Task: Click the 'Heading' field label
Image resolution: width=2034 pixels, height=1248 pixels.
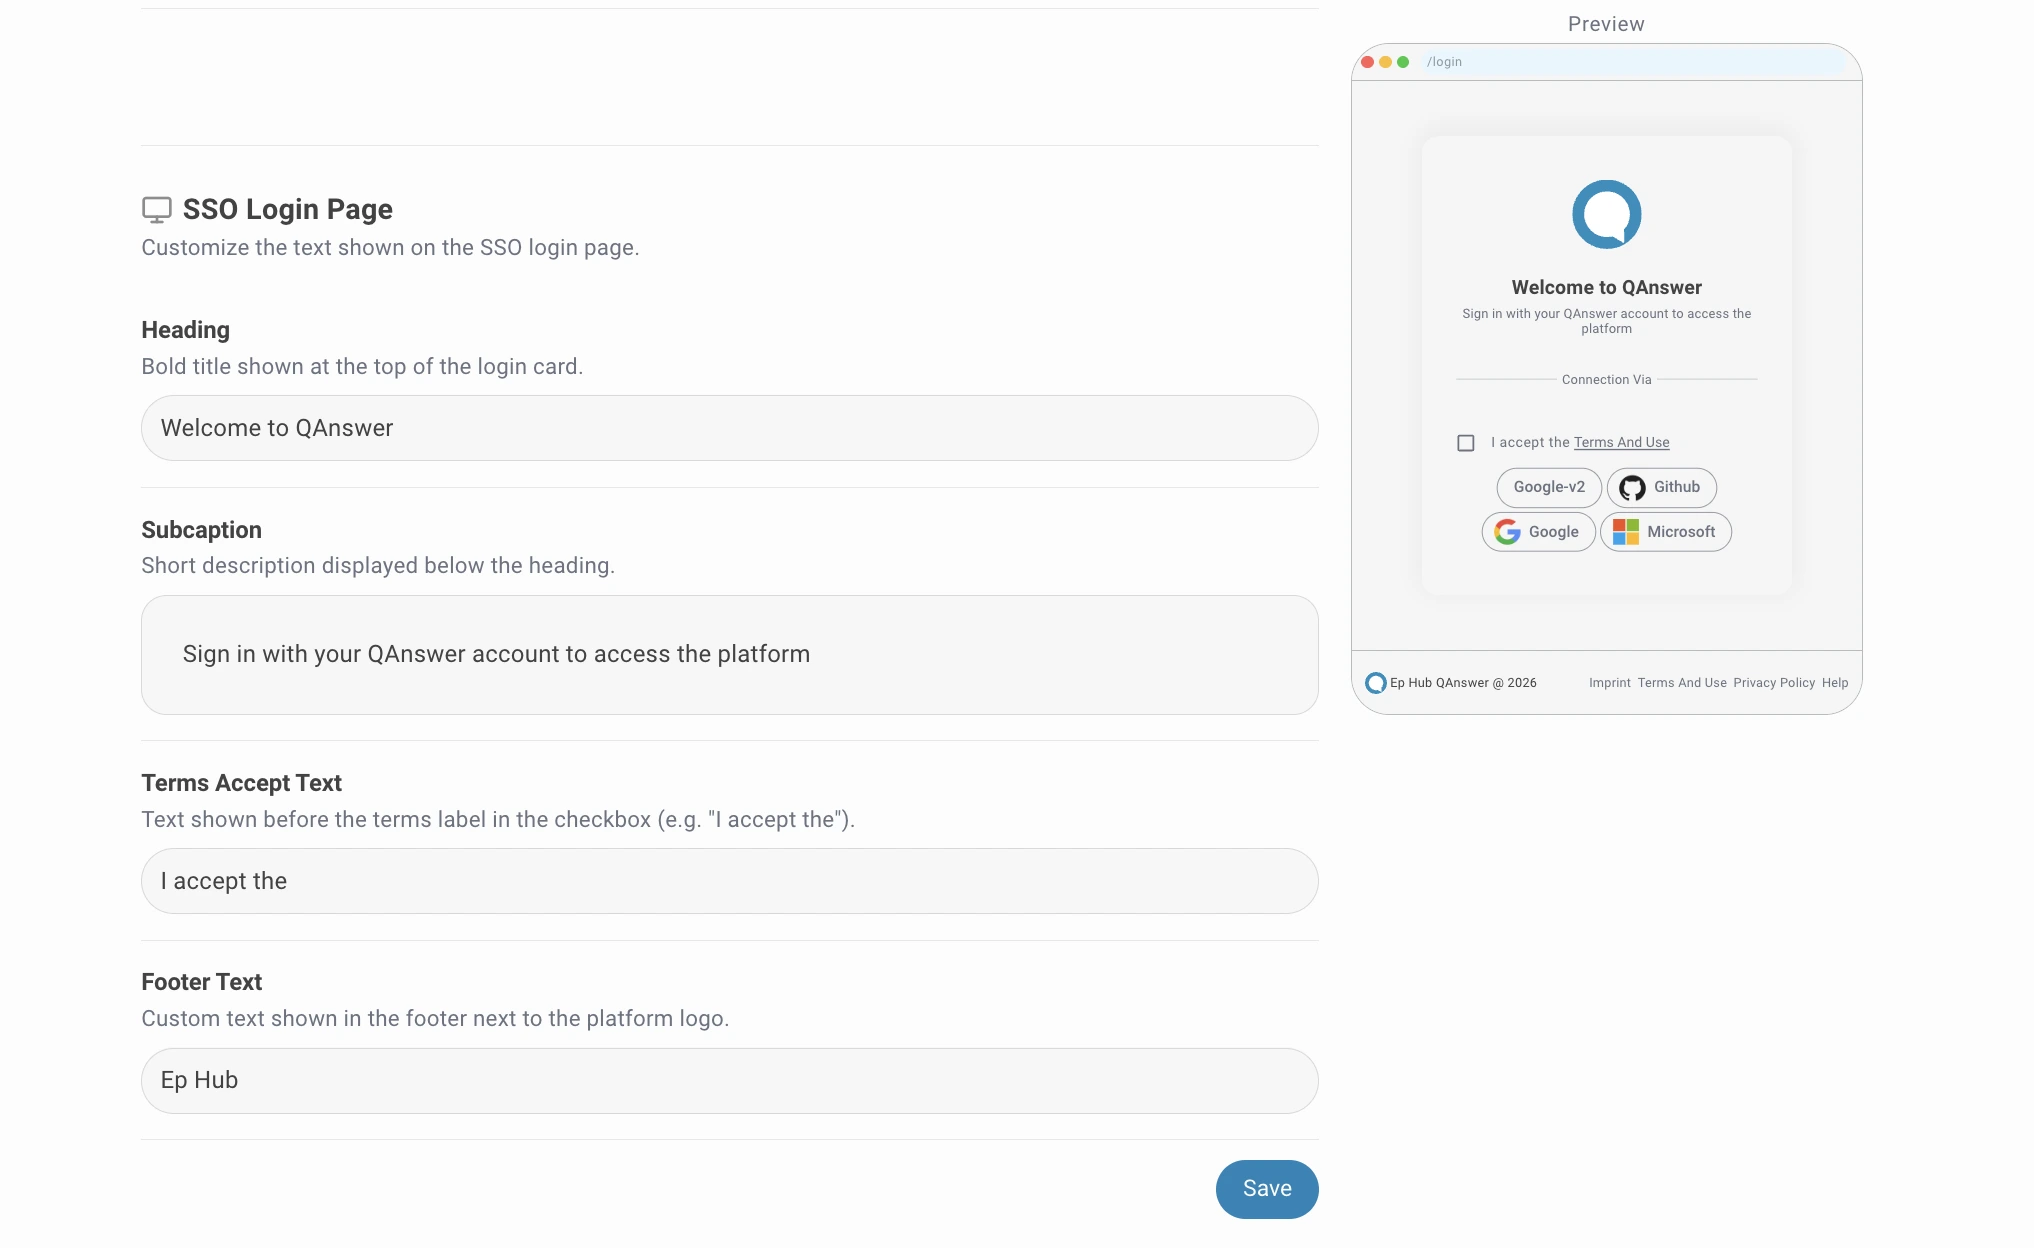Action: [x=185, y=330]
